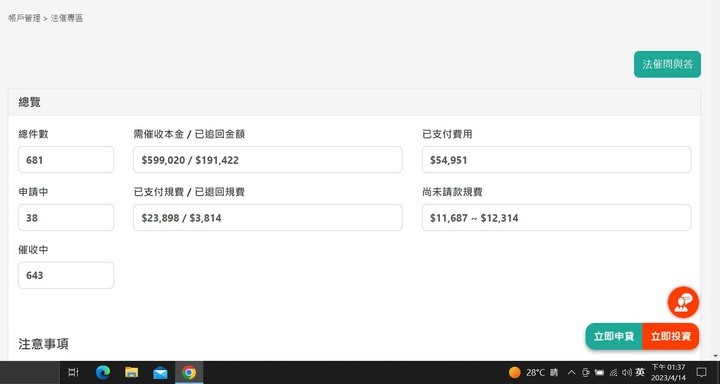
Task: Click the 已支付規費 / 已退回規費 label
Action: [189, 192]
